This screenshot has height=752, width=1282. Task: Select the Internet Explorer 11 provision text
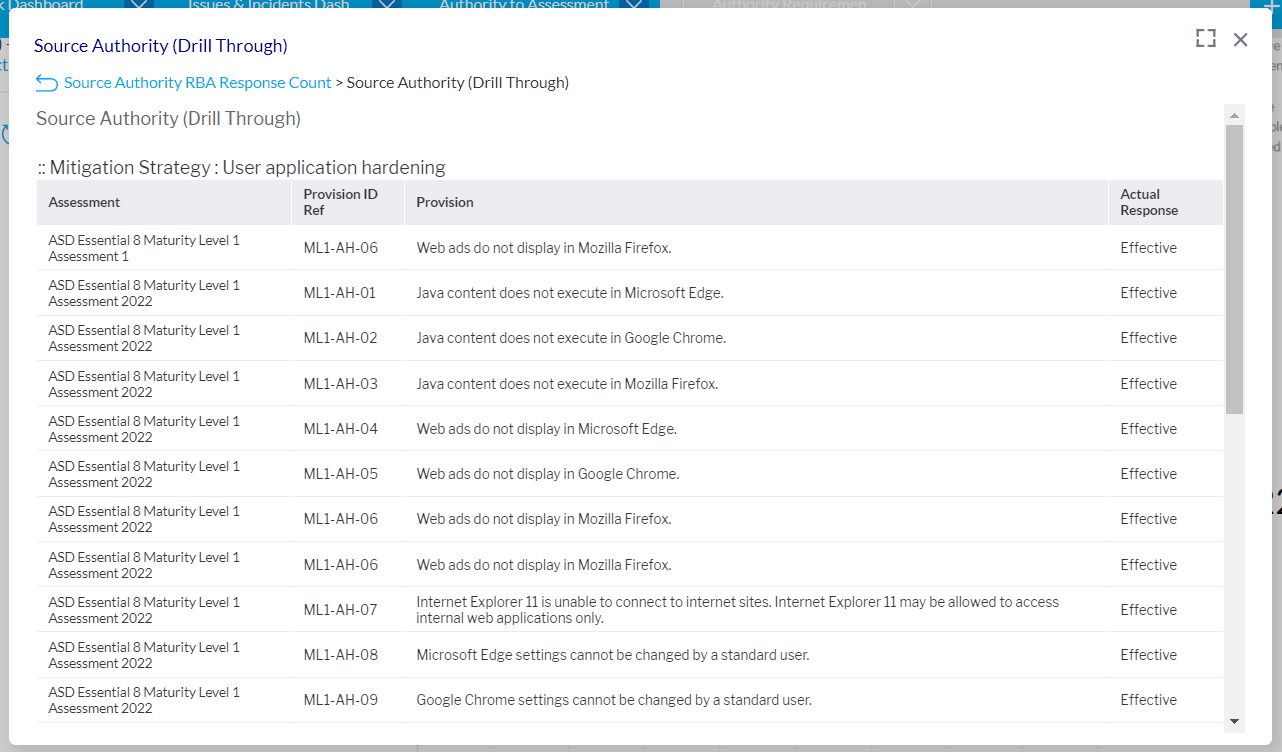(x=737, y=610)
